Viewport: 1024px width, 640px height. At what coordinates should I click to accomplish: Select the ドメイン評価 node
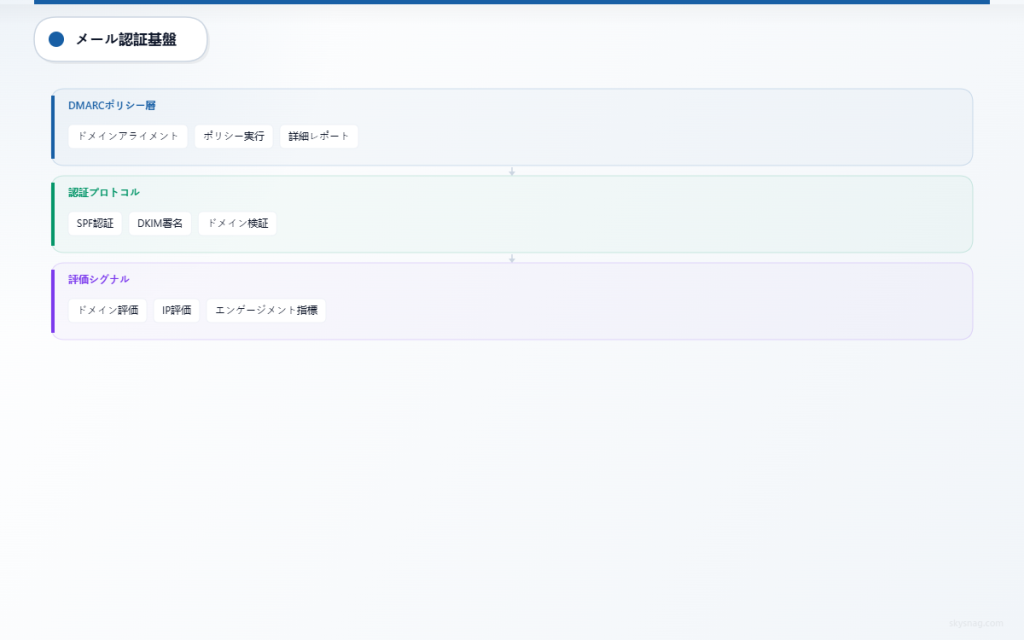107,310
